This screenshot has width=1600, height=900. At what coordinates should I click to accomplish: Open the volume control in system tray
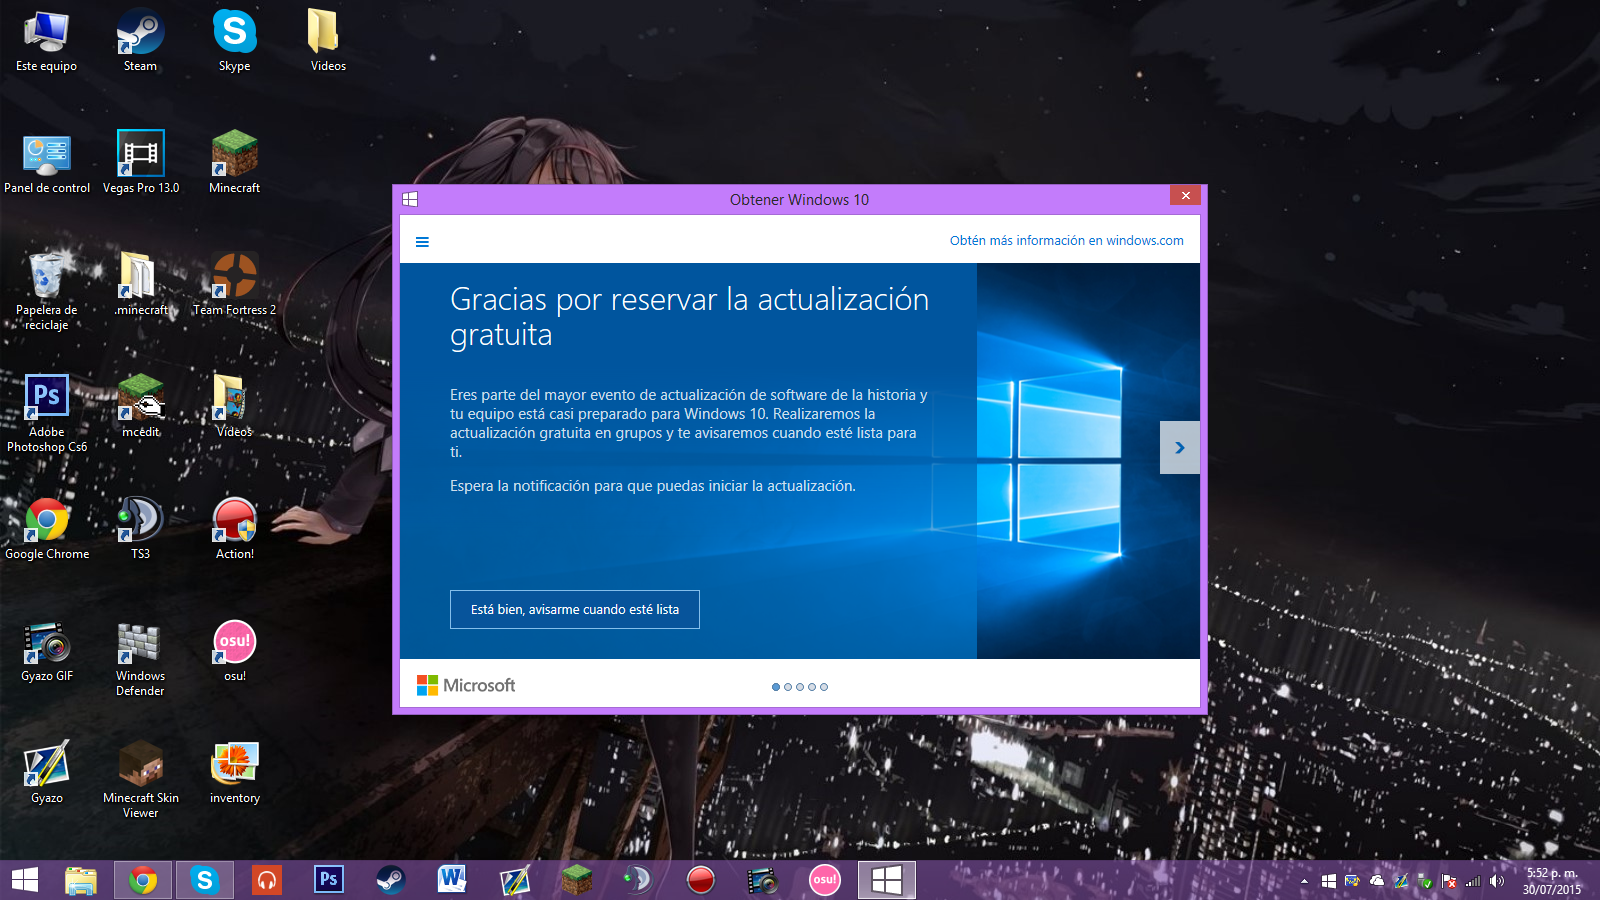(1497, 881)
